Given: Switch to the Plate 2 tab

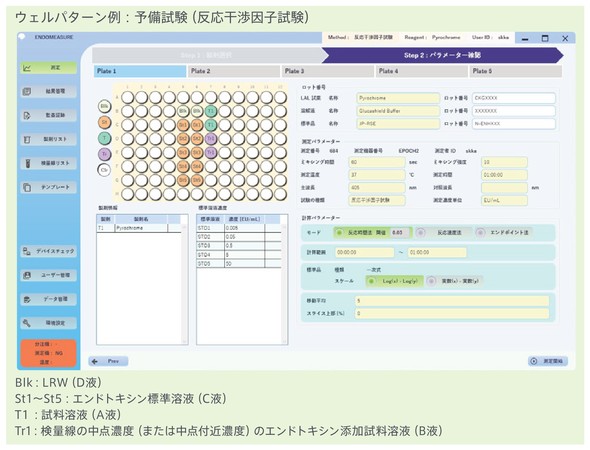Looking at the screenshot, I should coord(234,71).
